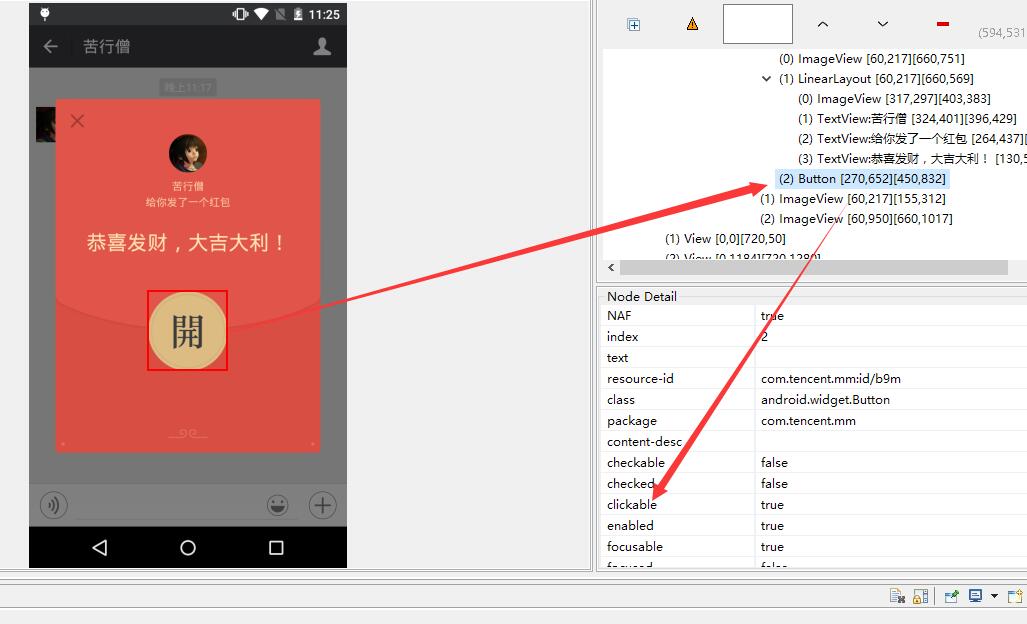Click the NAF row in Node Detail
1027x624 pixels.
pyautogui.click(x=813, y=316)
